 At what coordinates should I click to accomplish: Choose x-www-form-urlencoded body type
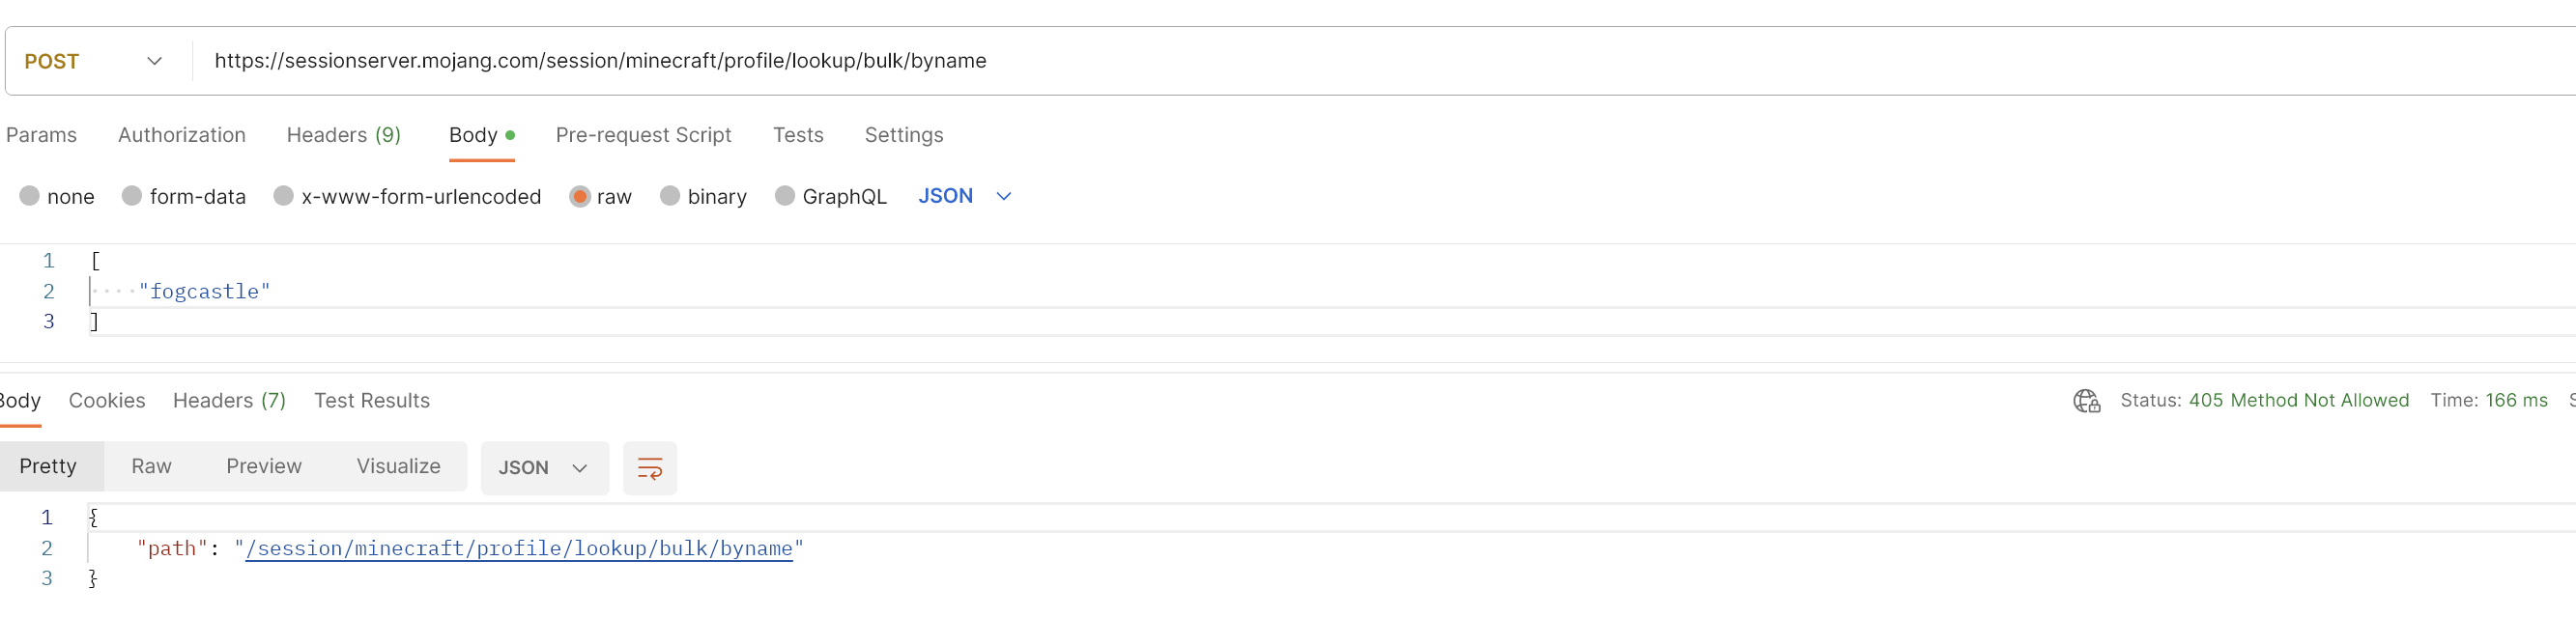(284, 196)
